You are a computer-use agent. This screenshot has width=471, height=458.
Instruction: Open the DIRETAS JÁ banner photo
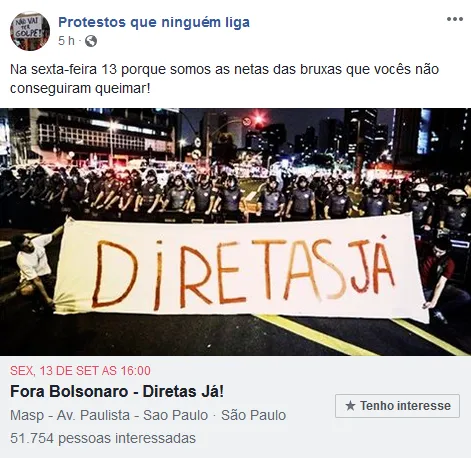coord(235,232)
